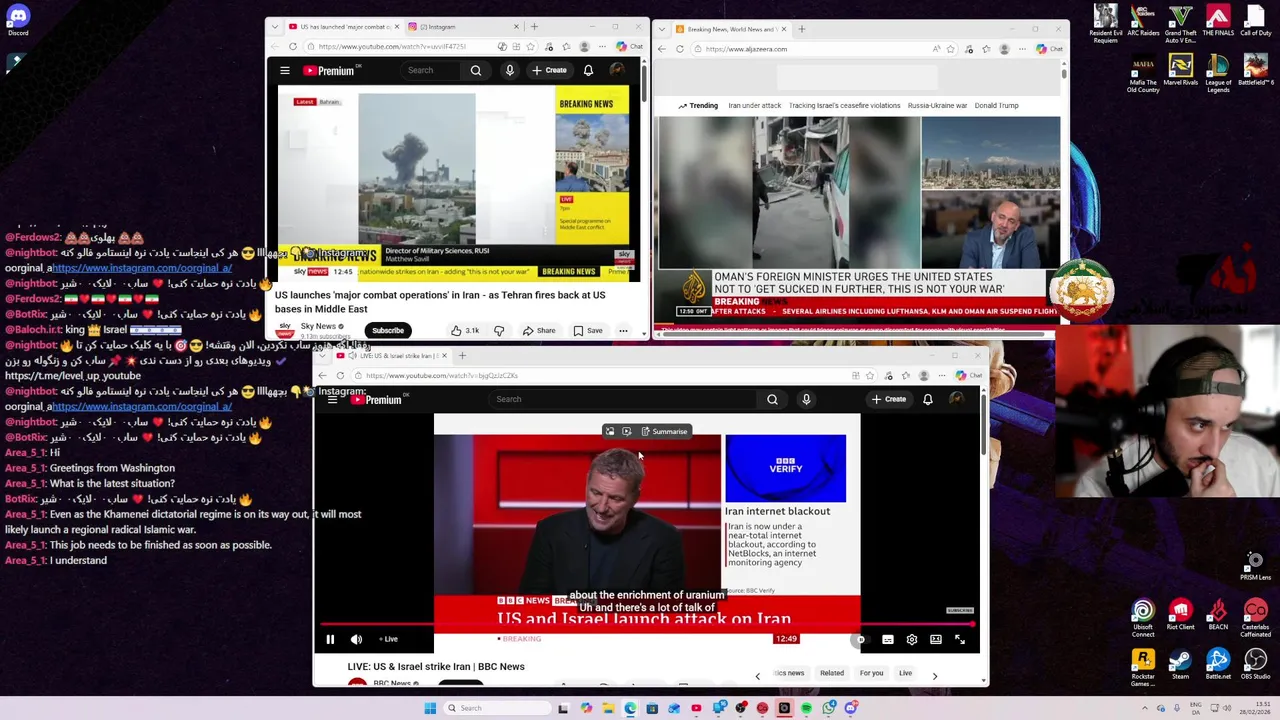
Task: Open a new tab in Sky News browser window
Action: pyautogui.click(x=534, y=27)
